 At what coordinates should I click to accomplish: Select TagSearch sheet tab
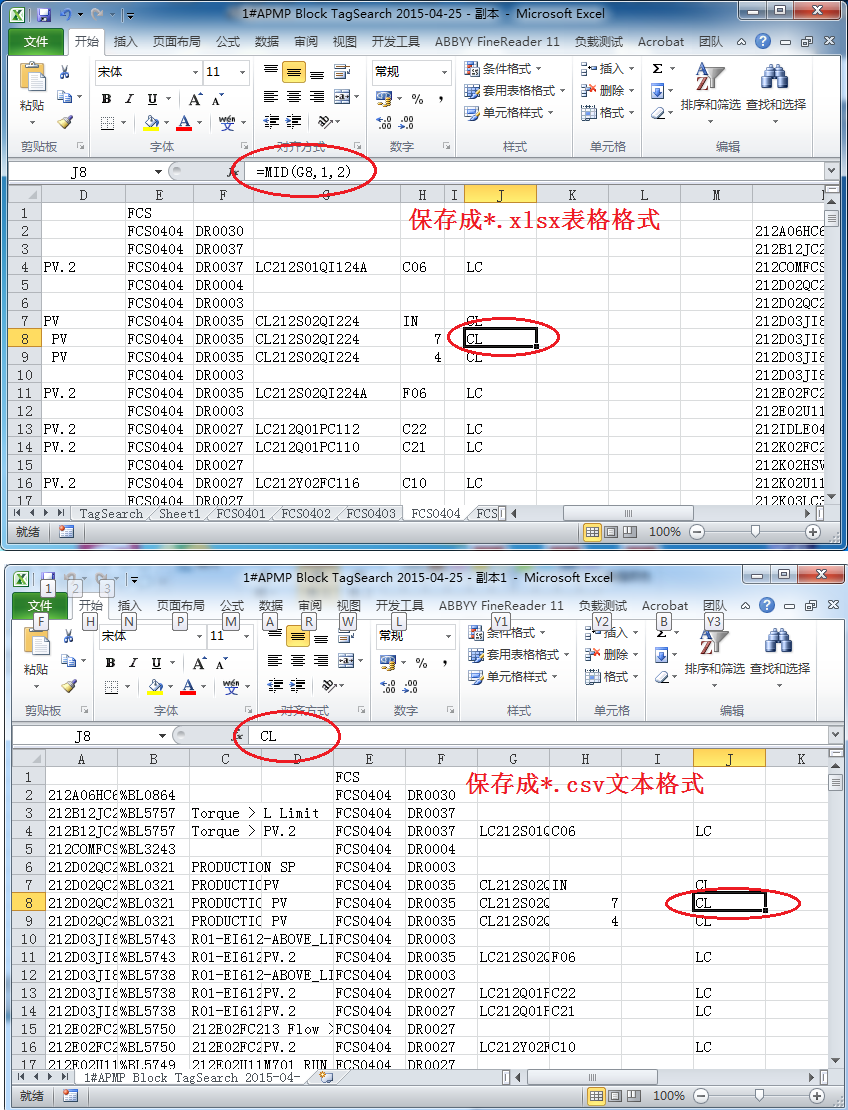coord(111,513)
